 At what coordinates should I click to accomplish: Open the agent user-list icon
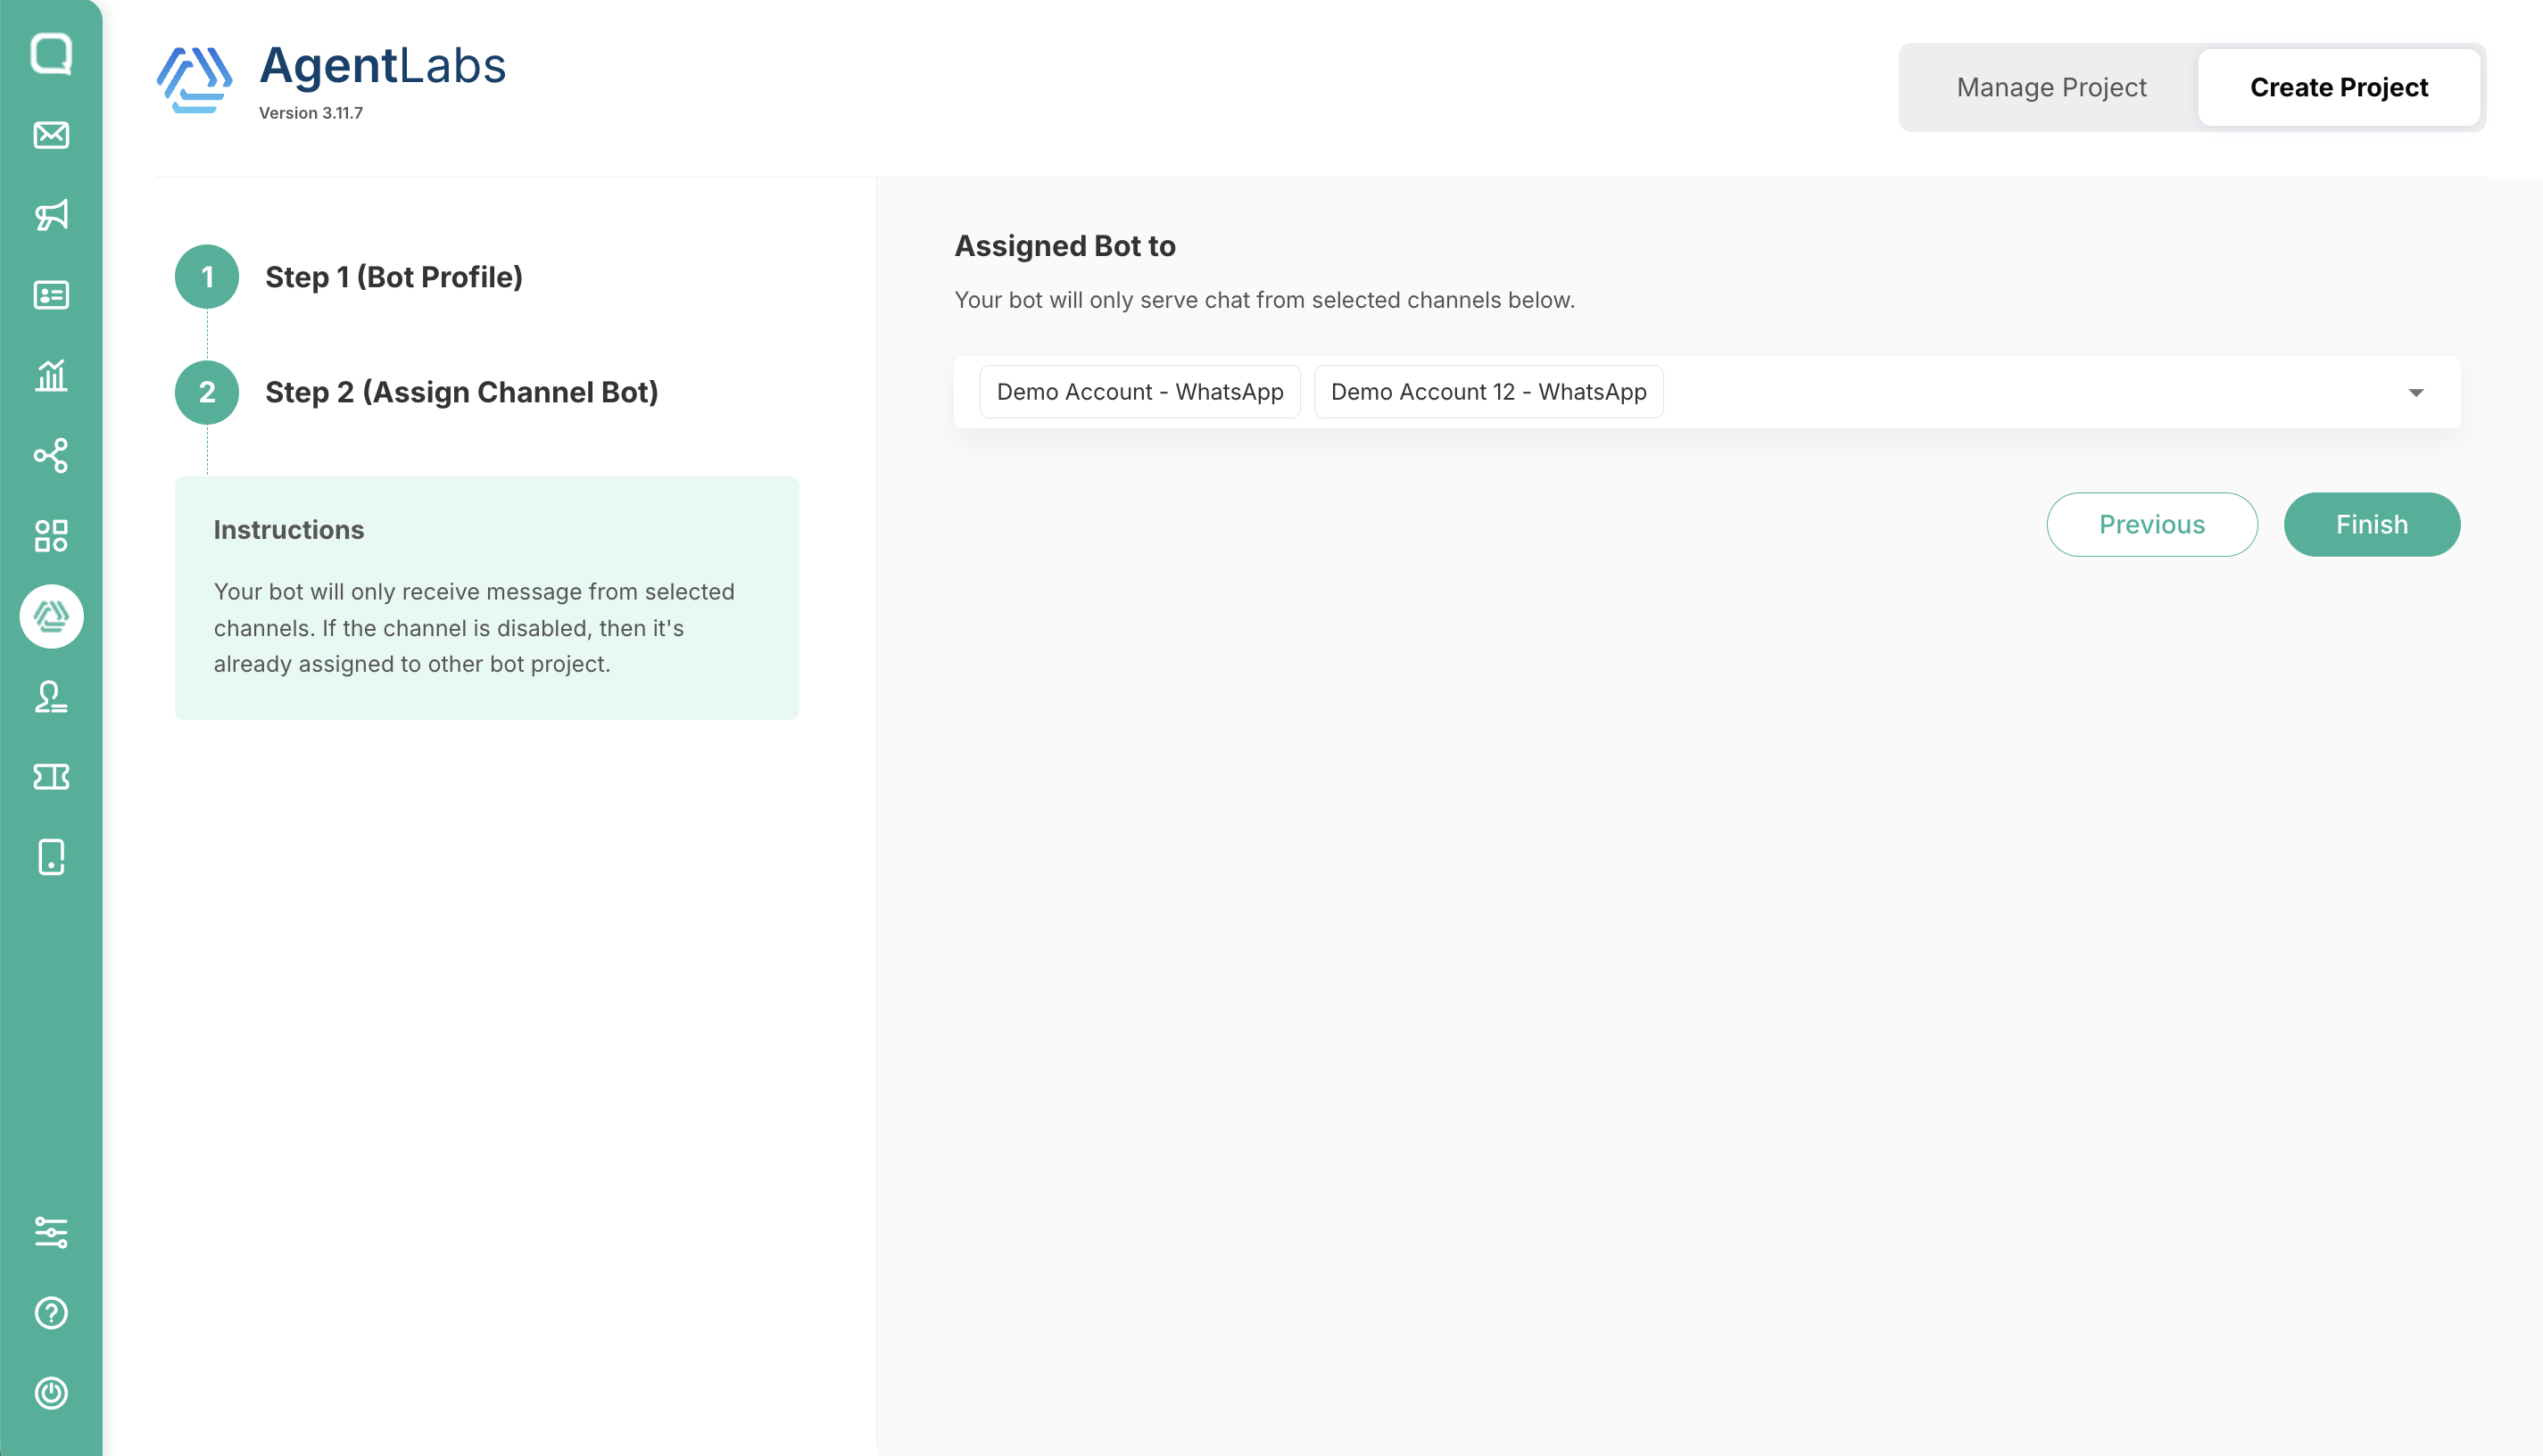click(51, 696)
